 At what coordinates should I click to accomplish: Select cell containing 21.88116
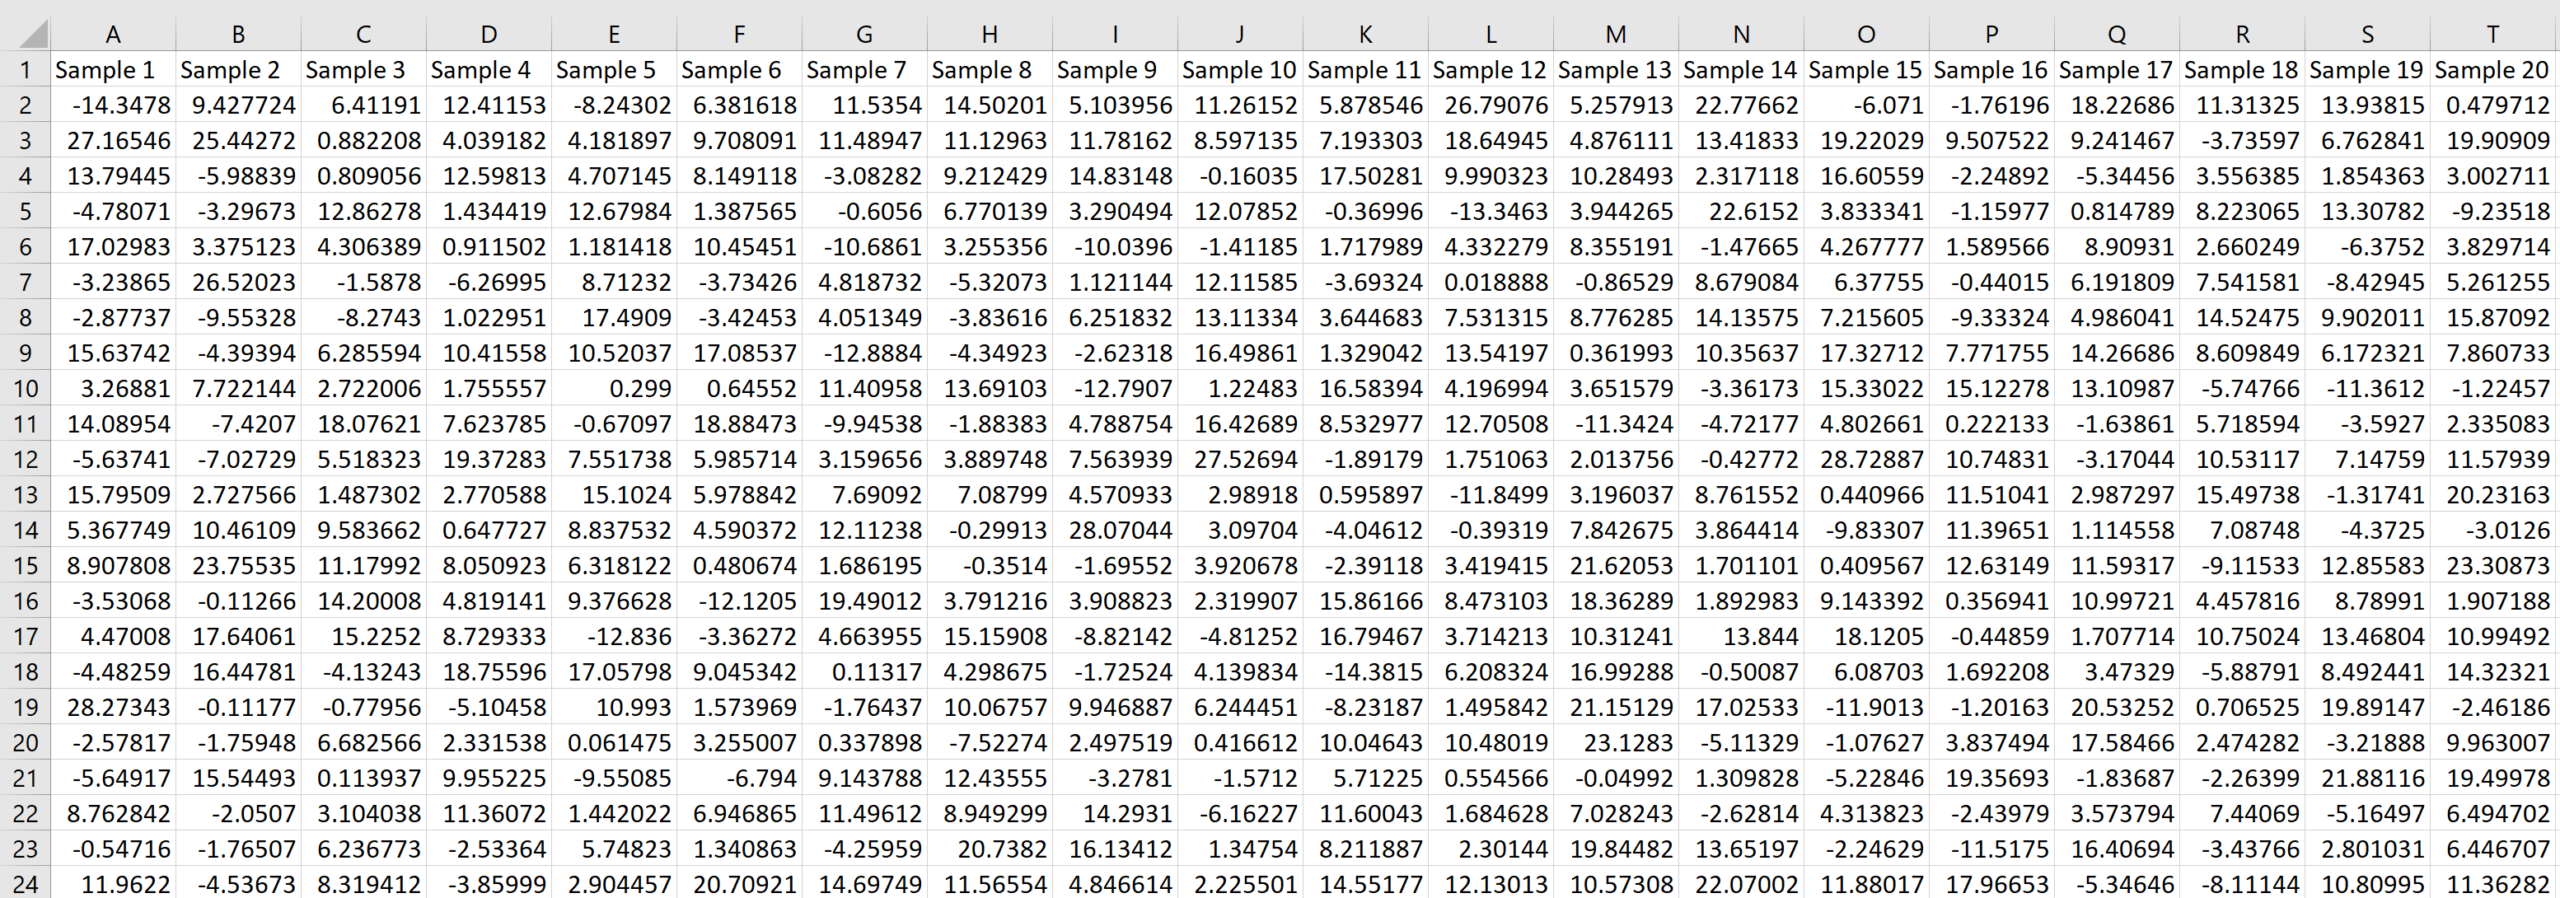tap(2367, 779)
